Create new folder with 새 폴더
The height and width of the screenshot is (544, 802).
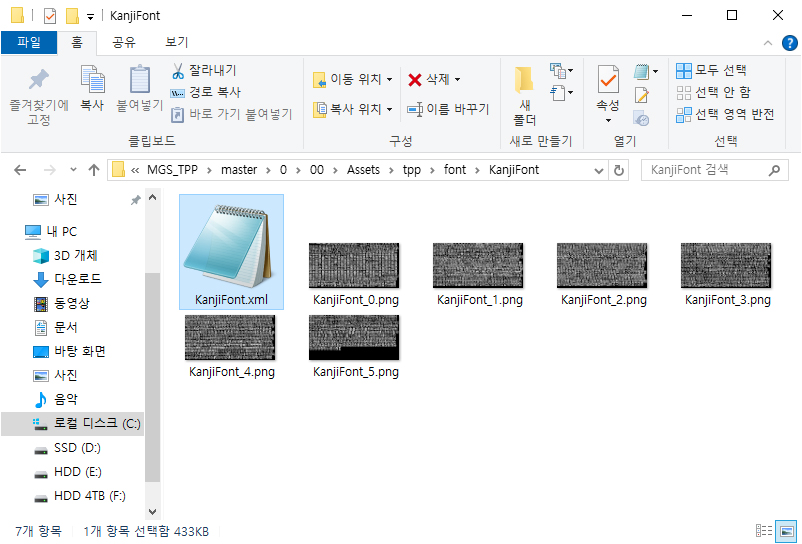524,96
